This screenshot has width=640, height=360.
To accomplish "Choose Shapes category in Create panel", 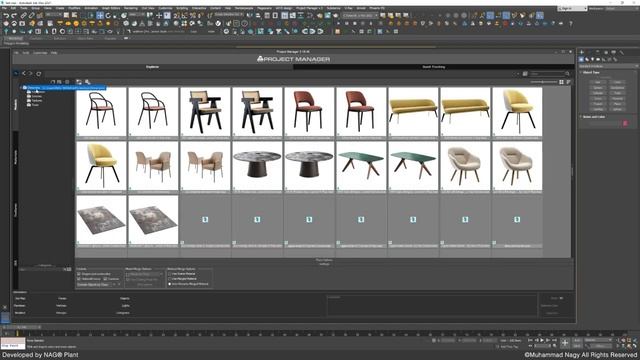I will [587, 59].
